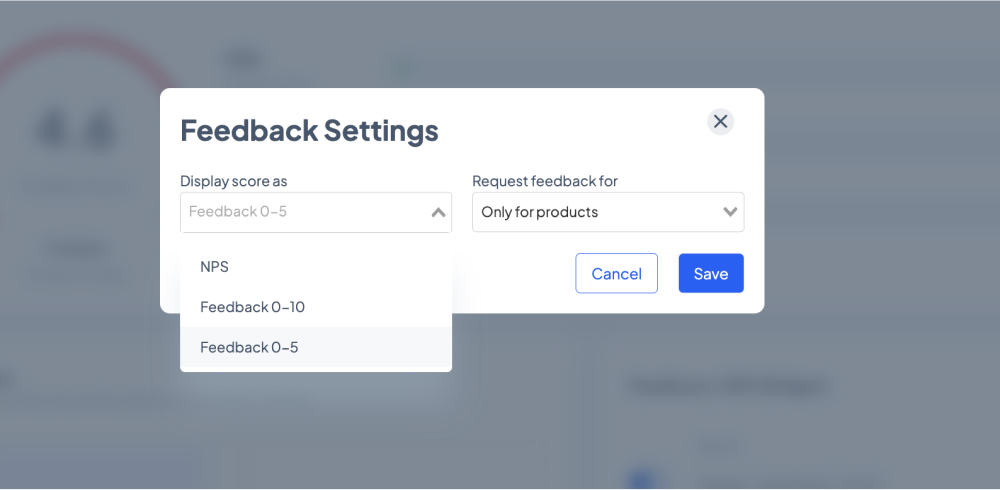Screen dimensions: 1000x490
Task: Save the feedback settings
Action: coord(711,273)
